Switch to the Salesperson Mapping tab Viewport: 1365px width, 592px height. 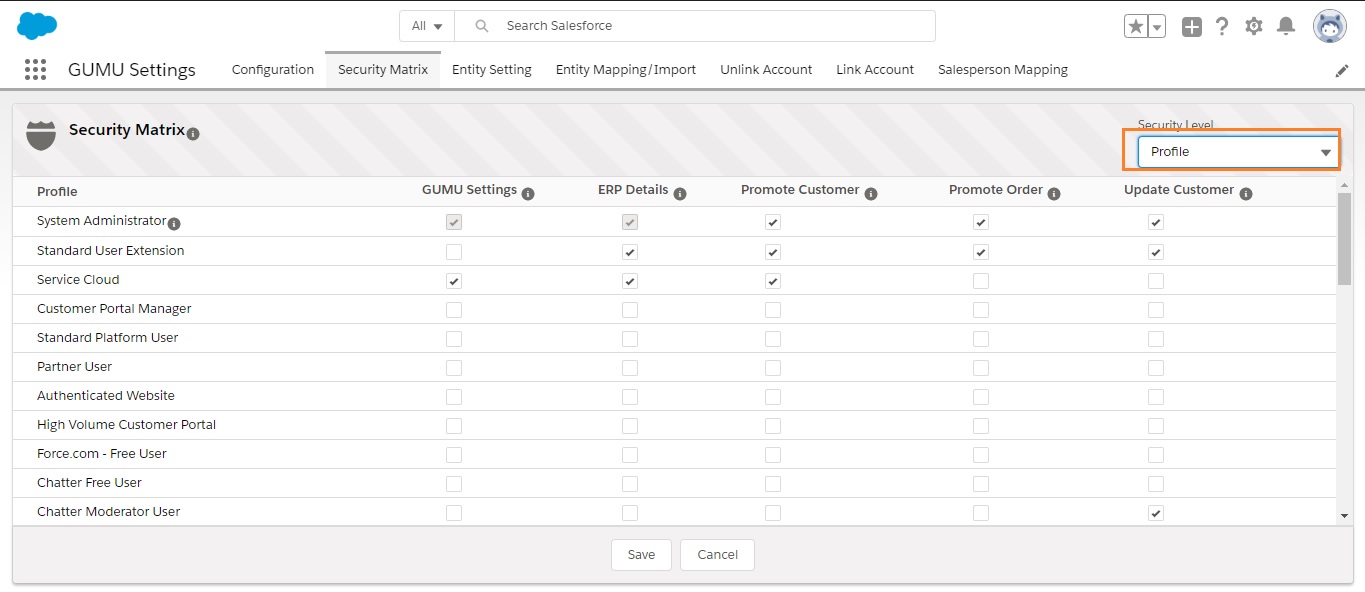point(1003,69)
